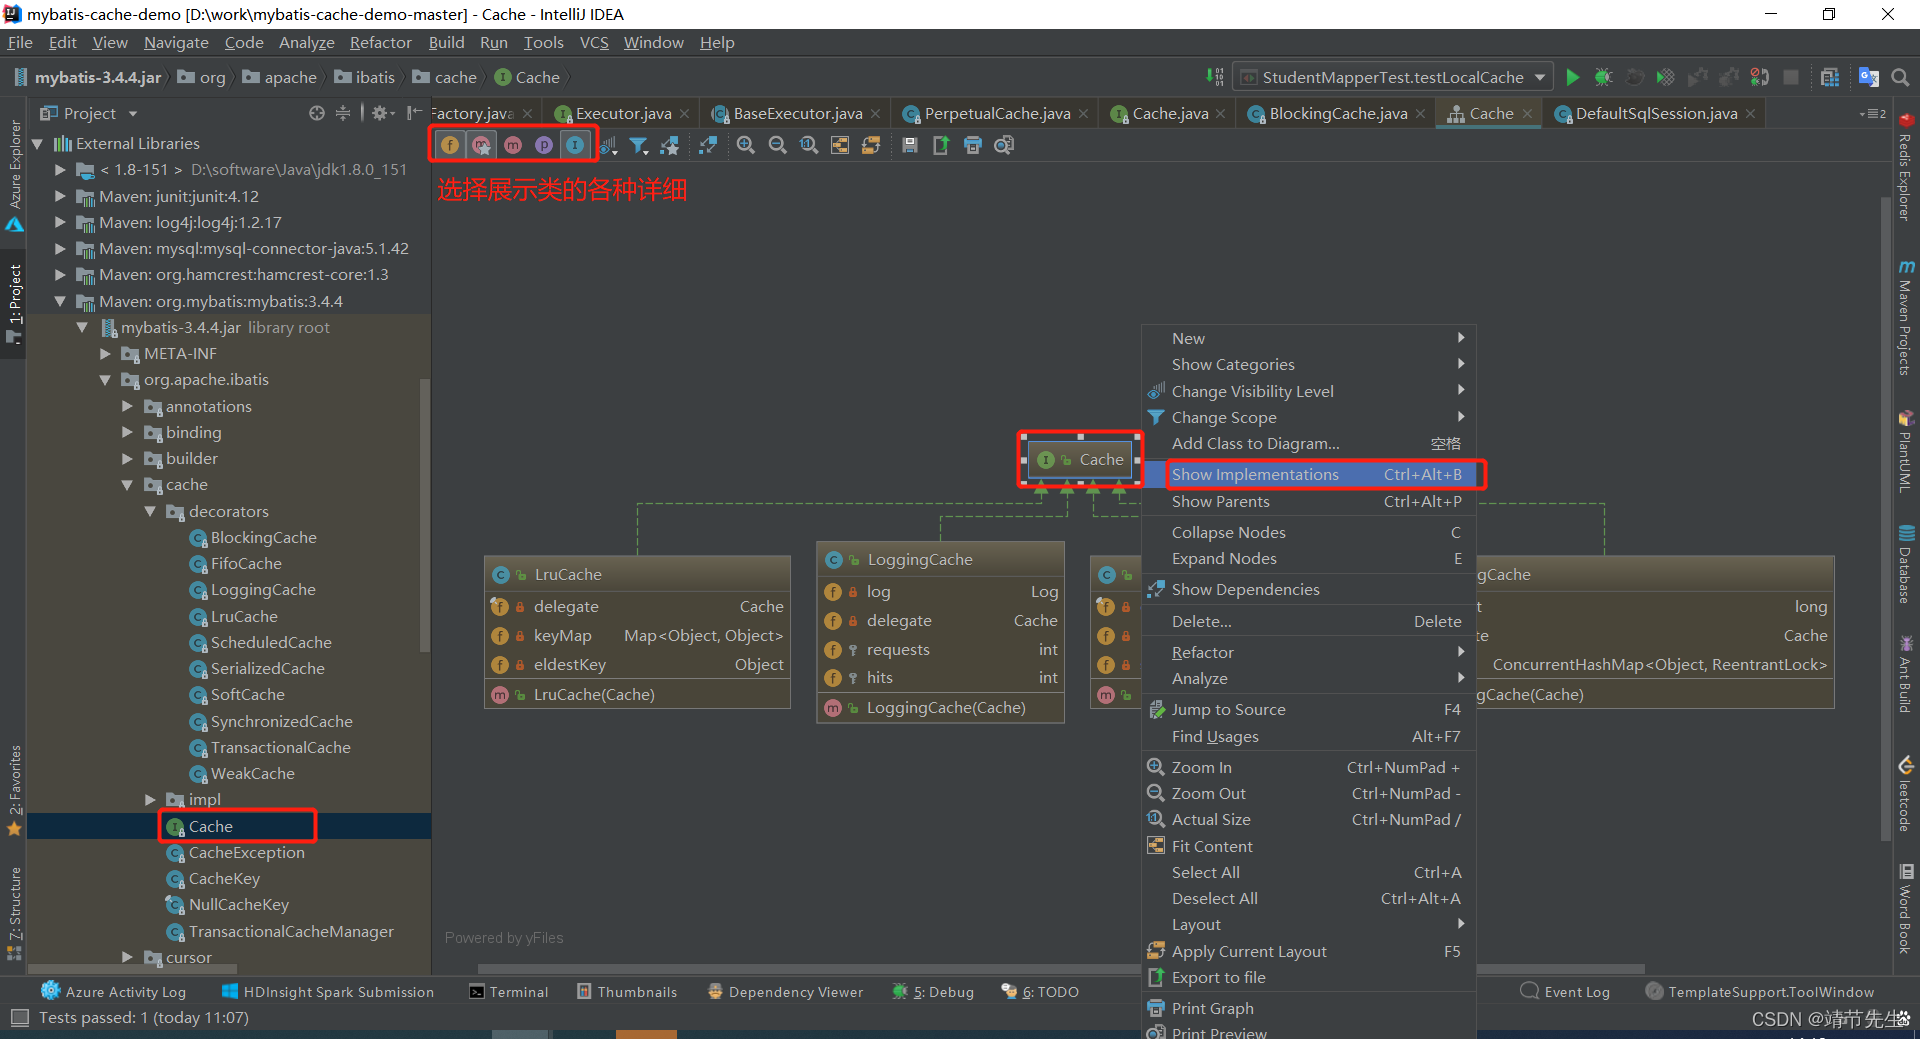Viewport: 1920px width, 1039px height.
Task: Click Scroll from Source target icon
Action: (317, 113)
